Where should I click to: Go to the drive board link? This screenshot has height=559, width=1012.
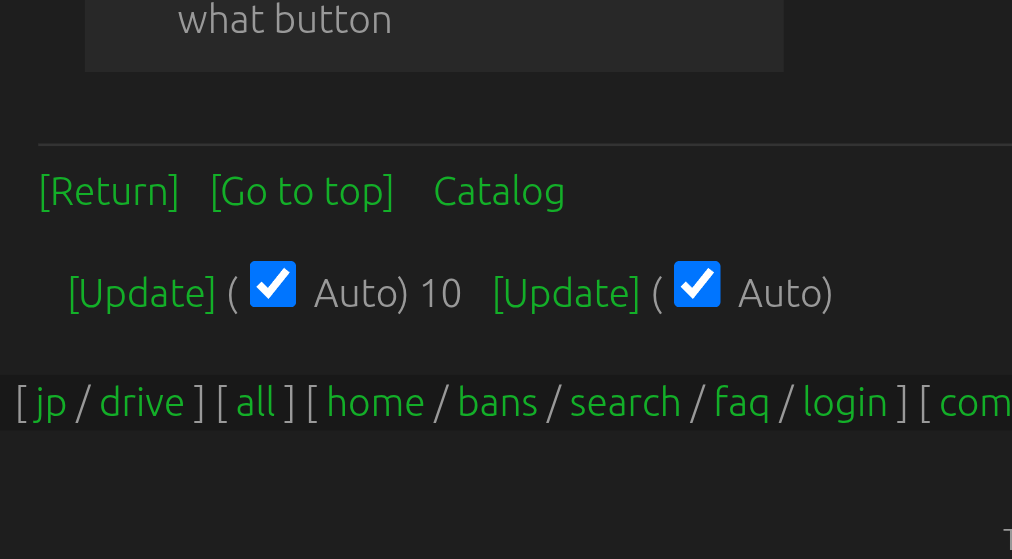point(142,403)
